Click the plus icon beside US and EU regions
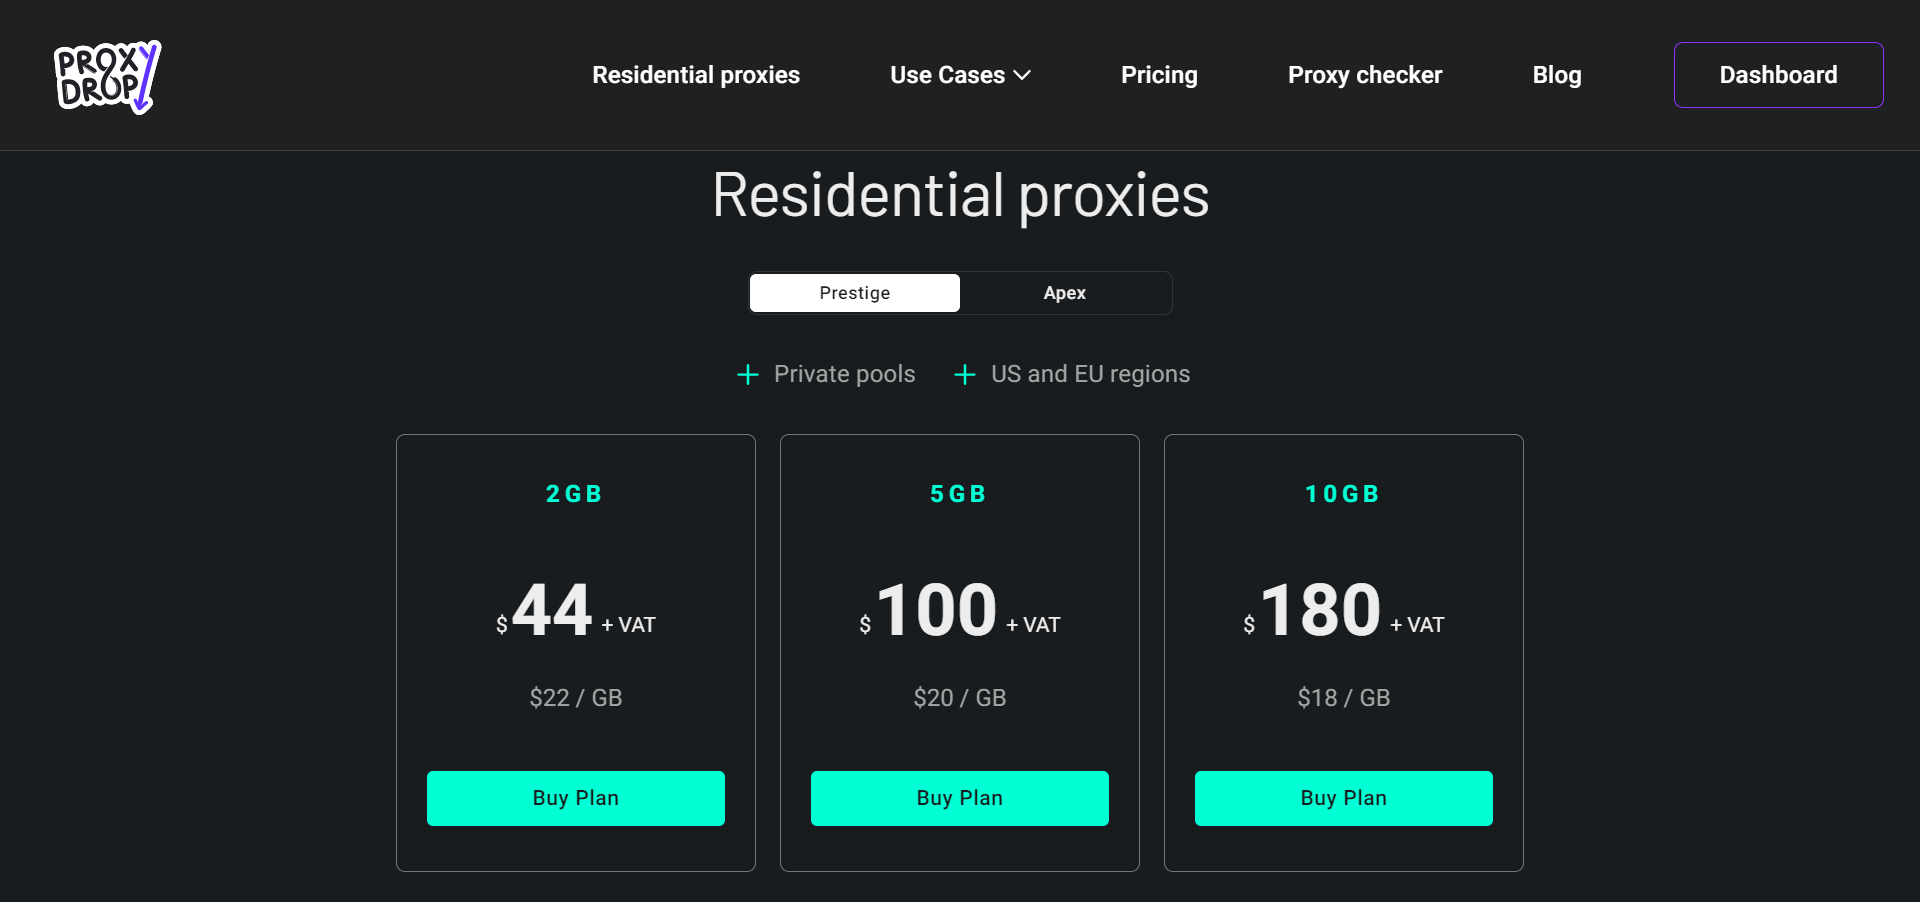This screenshot has height=902, width=1920. coord(964,374)
